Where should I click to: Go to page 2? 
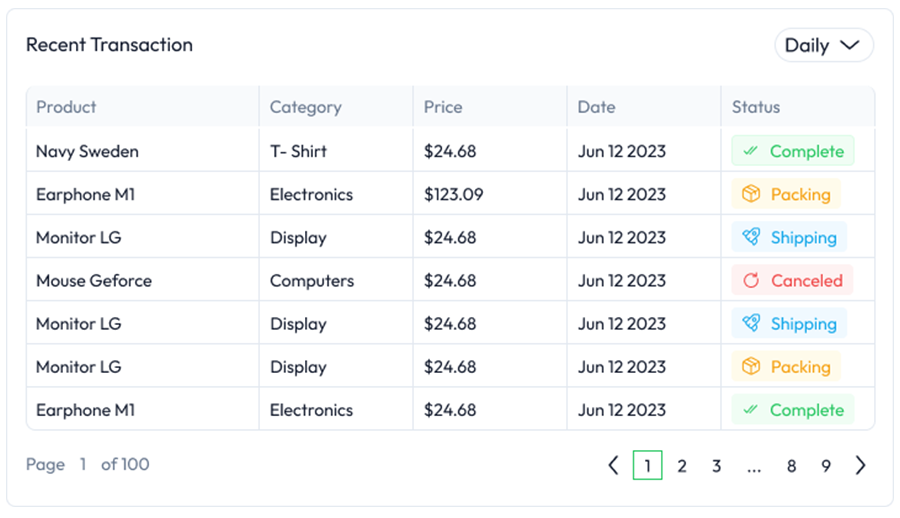point(682,465)
